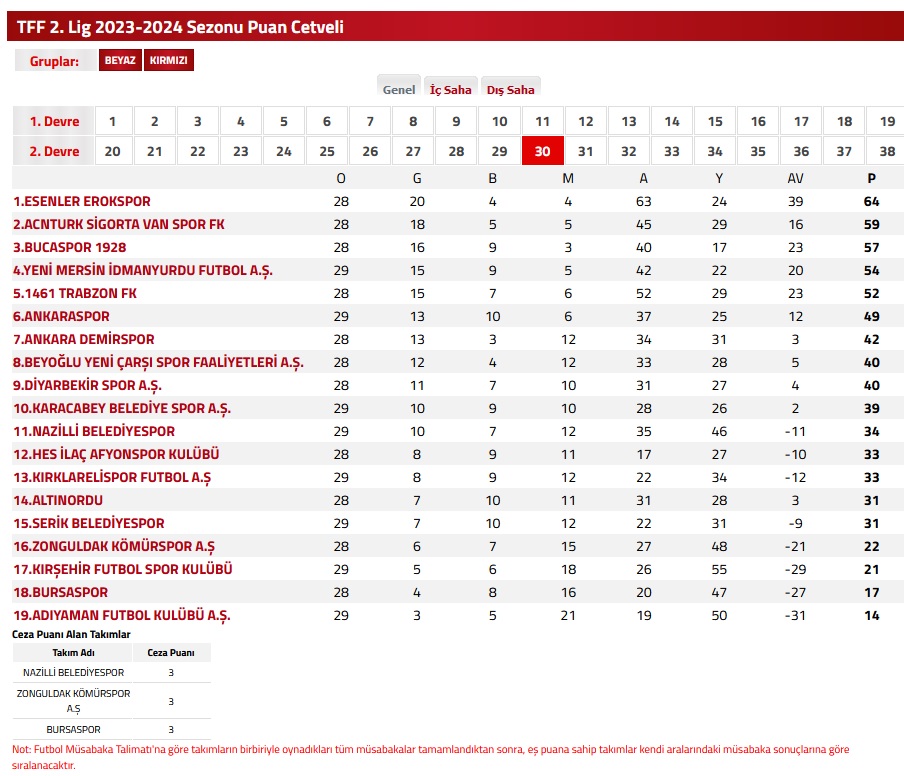Select highlighted week 30
The image size is (904, 776).
point(543,151)
